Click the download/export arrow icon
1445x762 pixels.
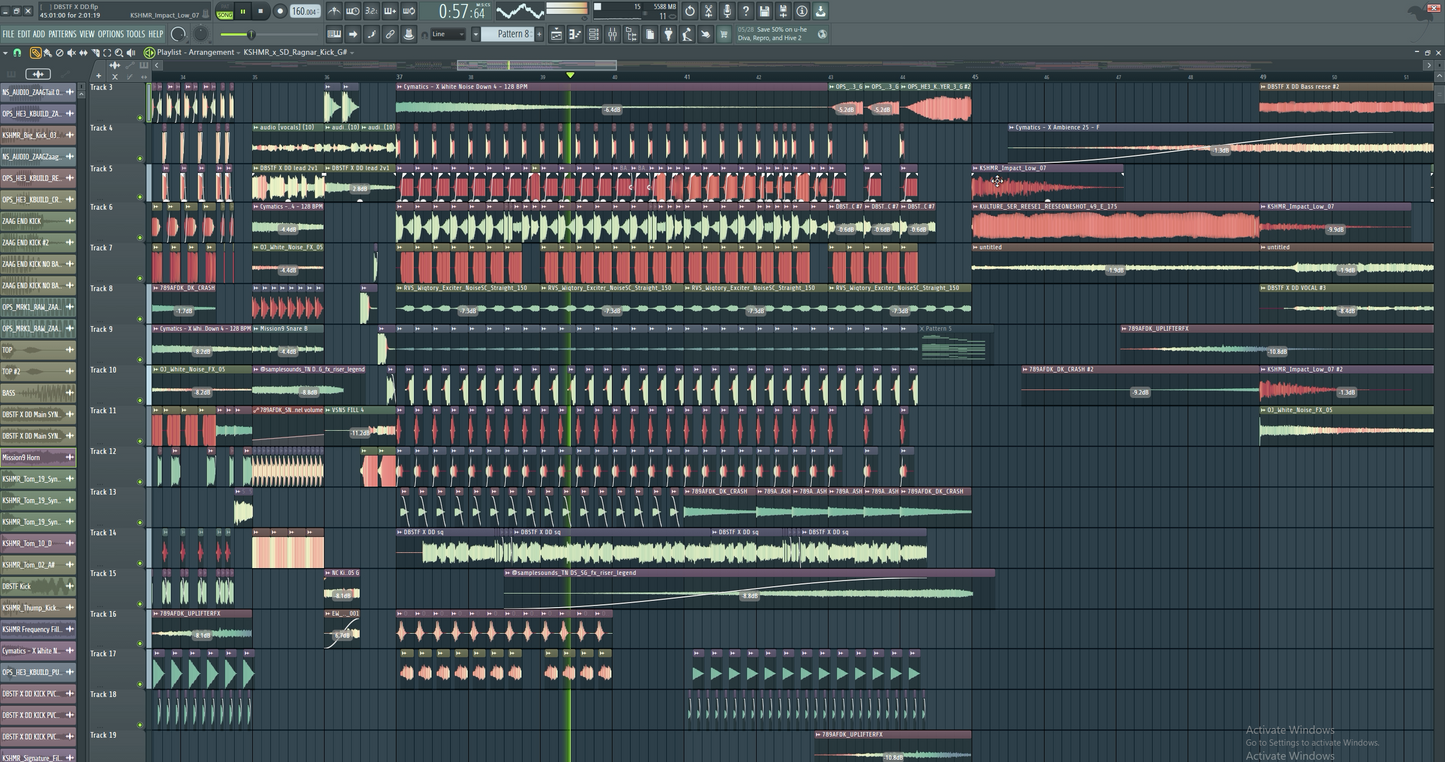coord(820,11)
